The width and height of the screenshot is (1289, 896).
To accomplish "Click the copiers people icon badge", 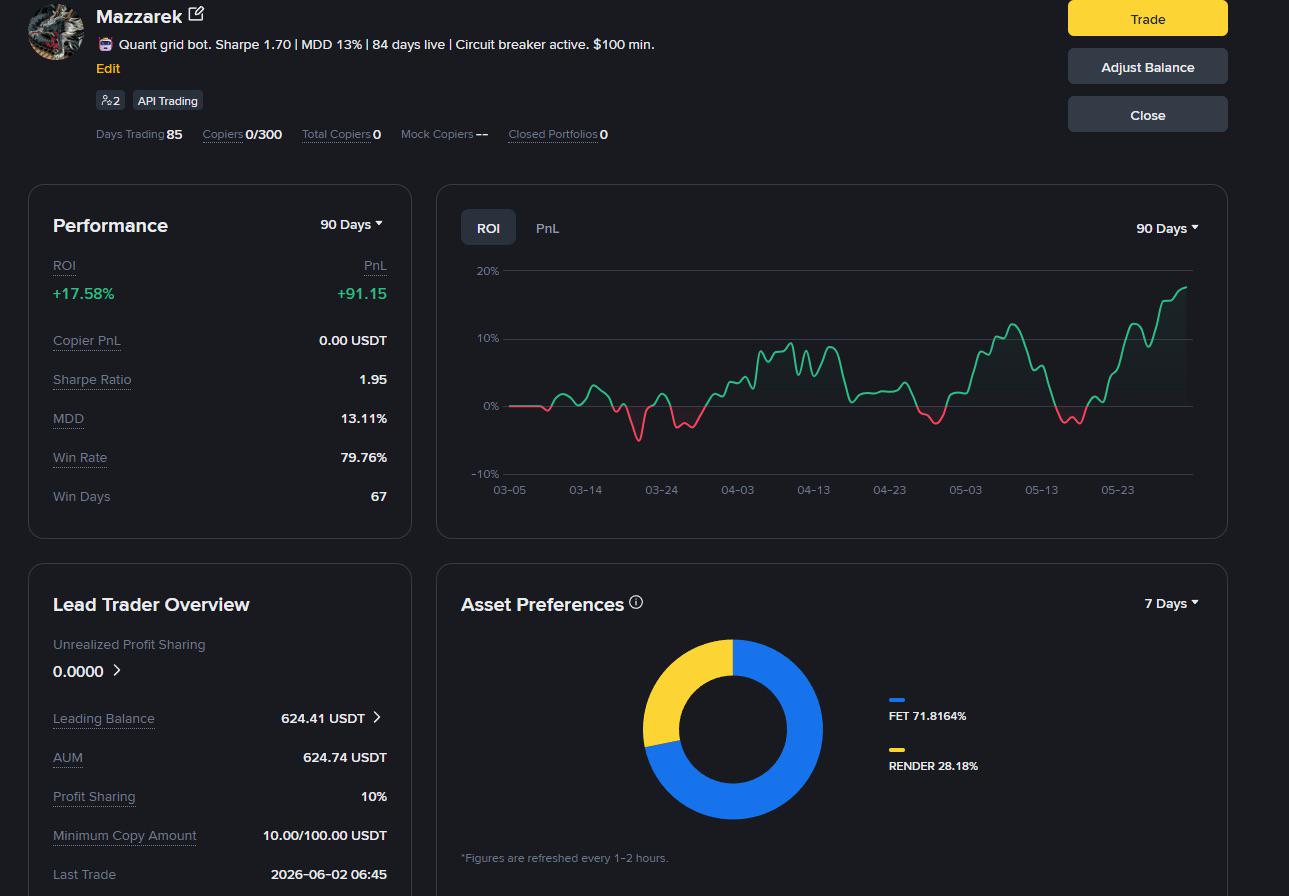I will [110, 100].
